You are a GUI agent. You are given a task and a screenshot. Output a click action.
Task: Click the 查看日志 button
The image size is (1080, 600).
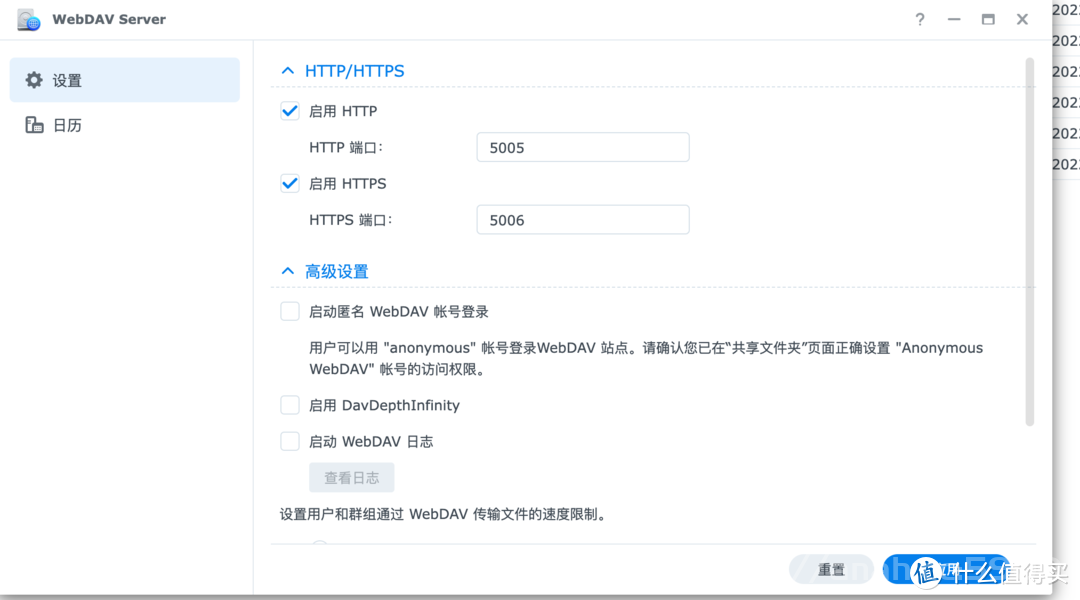[351, 477]
